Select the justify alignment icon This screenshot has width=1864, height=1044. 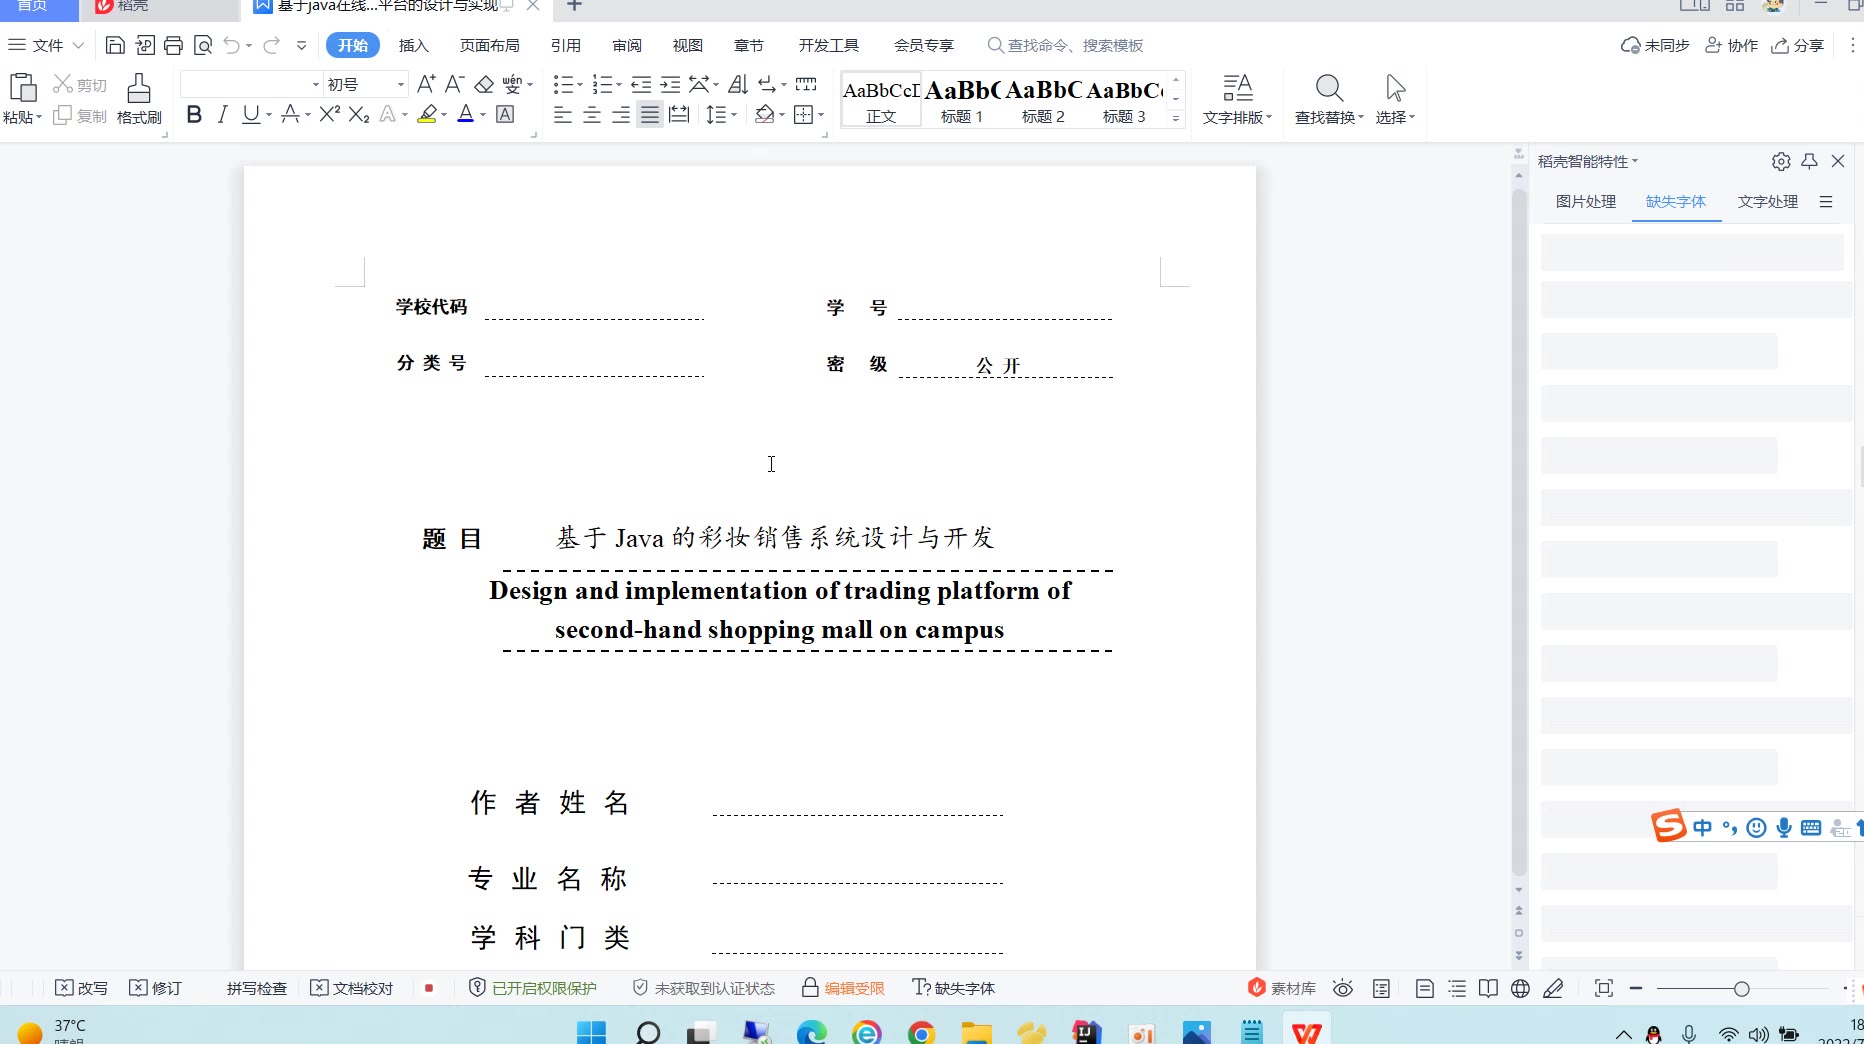click(x=650, y=115)
